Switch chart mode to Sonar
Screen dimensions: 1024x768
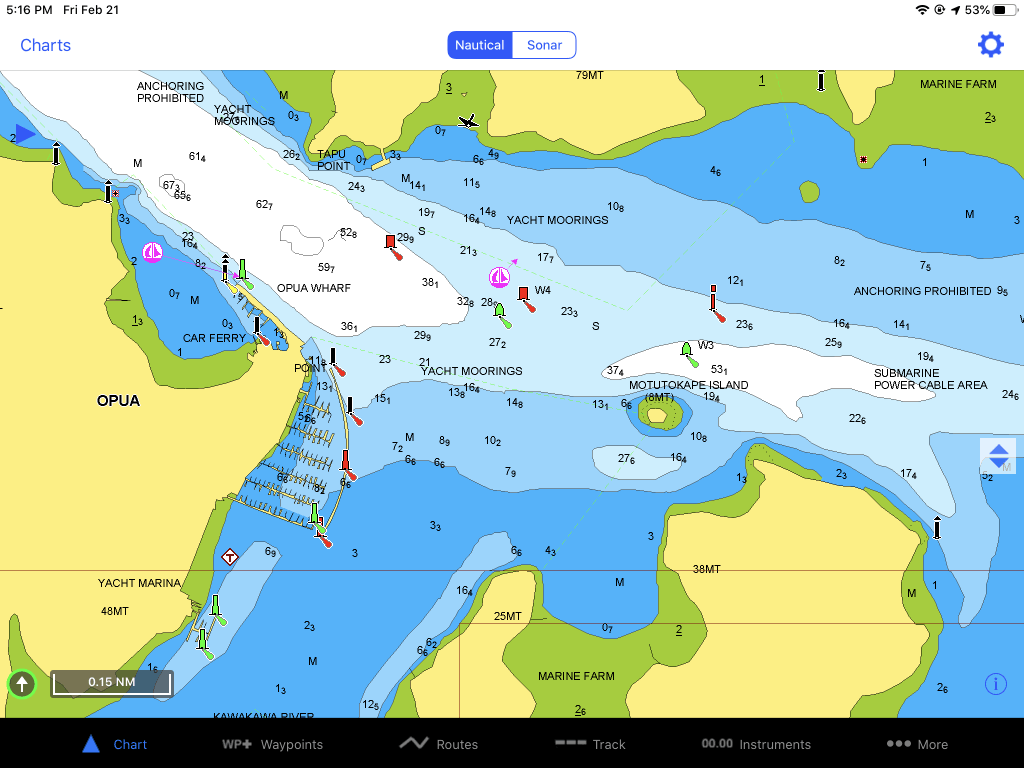[x=544, y=45]
